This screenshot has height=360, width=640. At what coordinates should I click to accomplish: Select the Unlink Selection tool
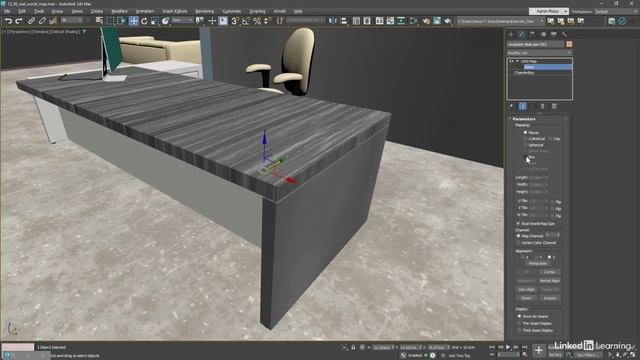42,21
